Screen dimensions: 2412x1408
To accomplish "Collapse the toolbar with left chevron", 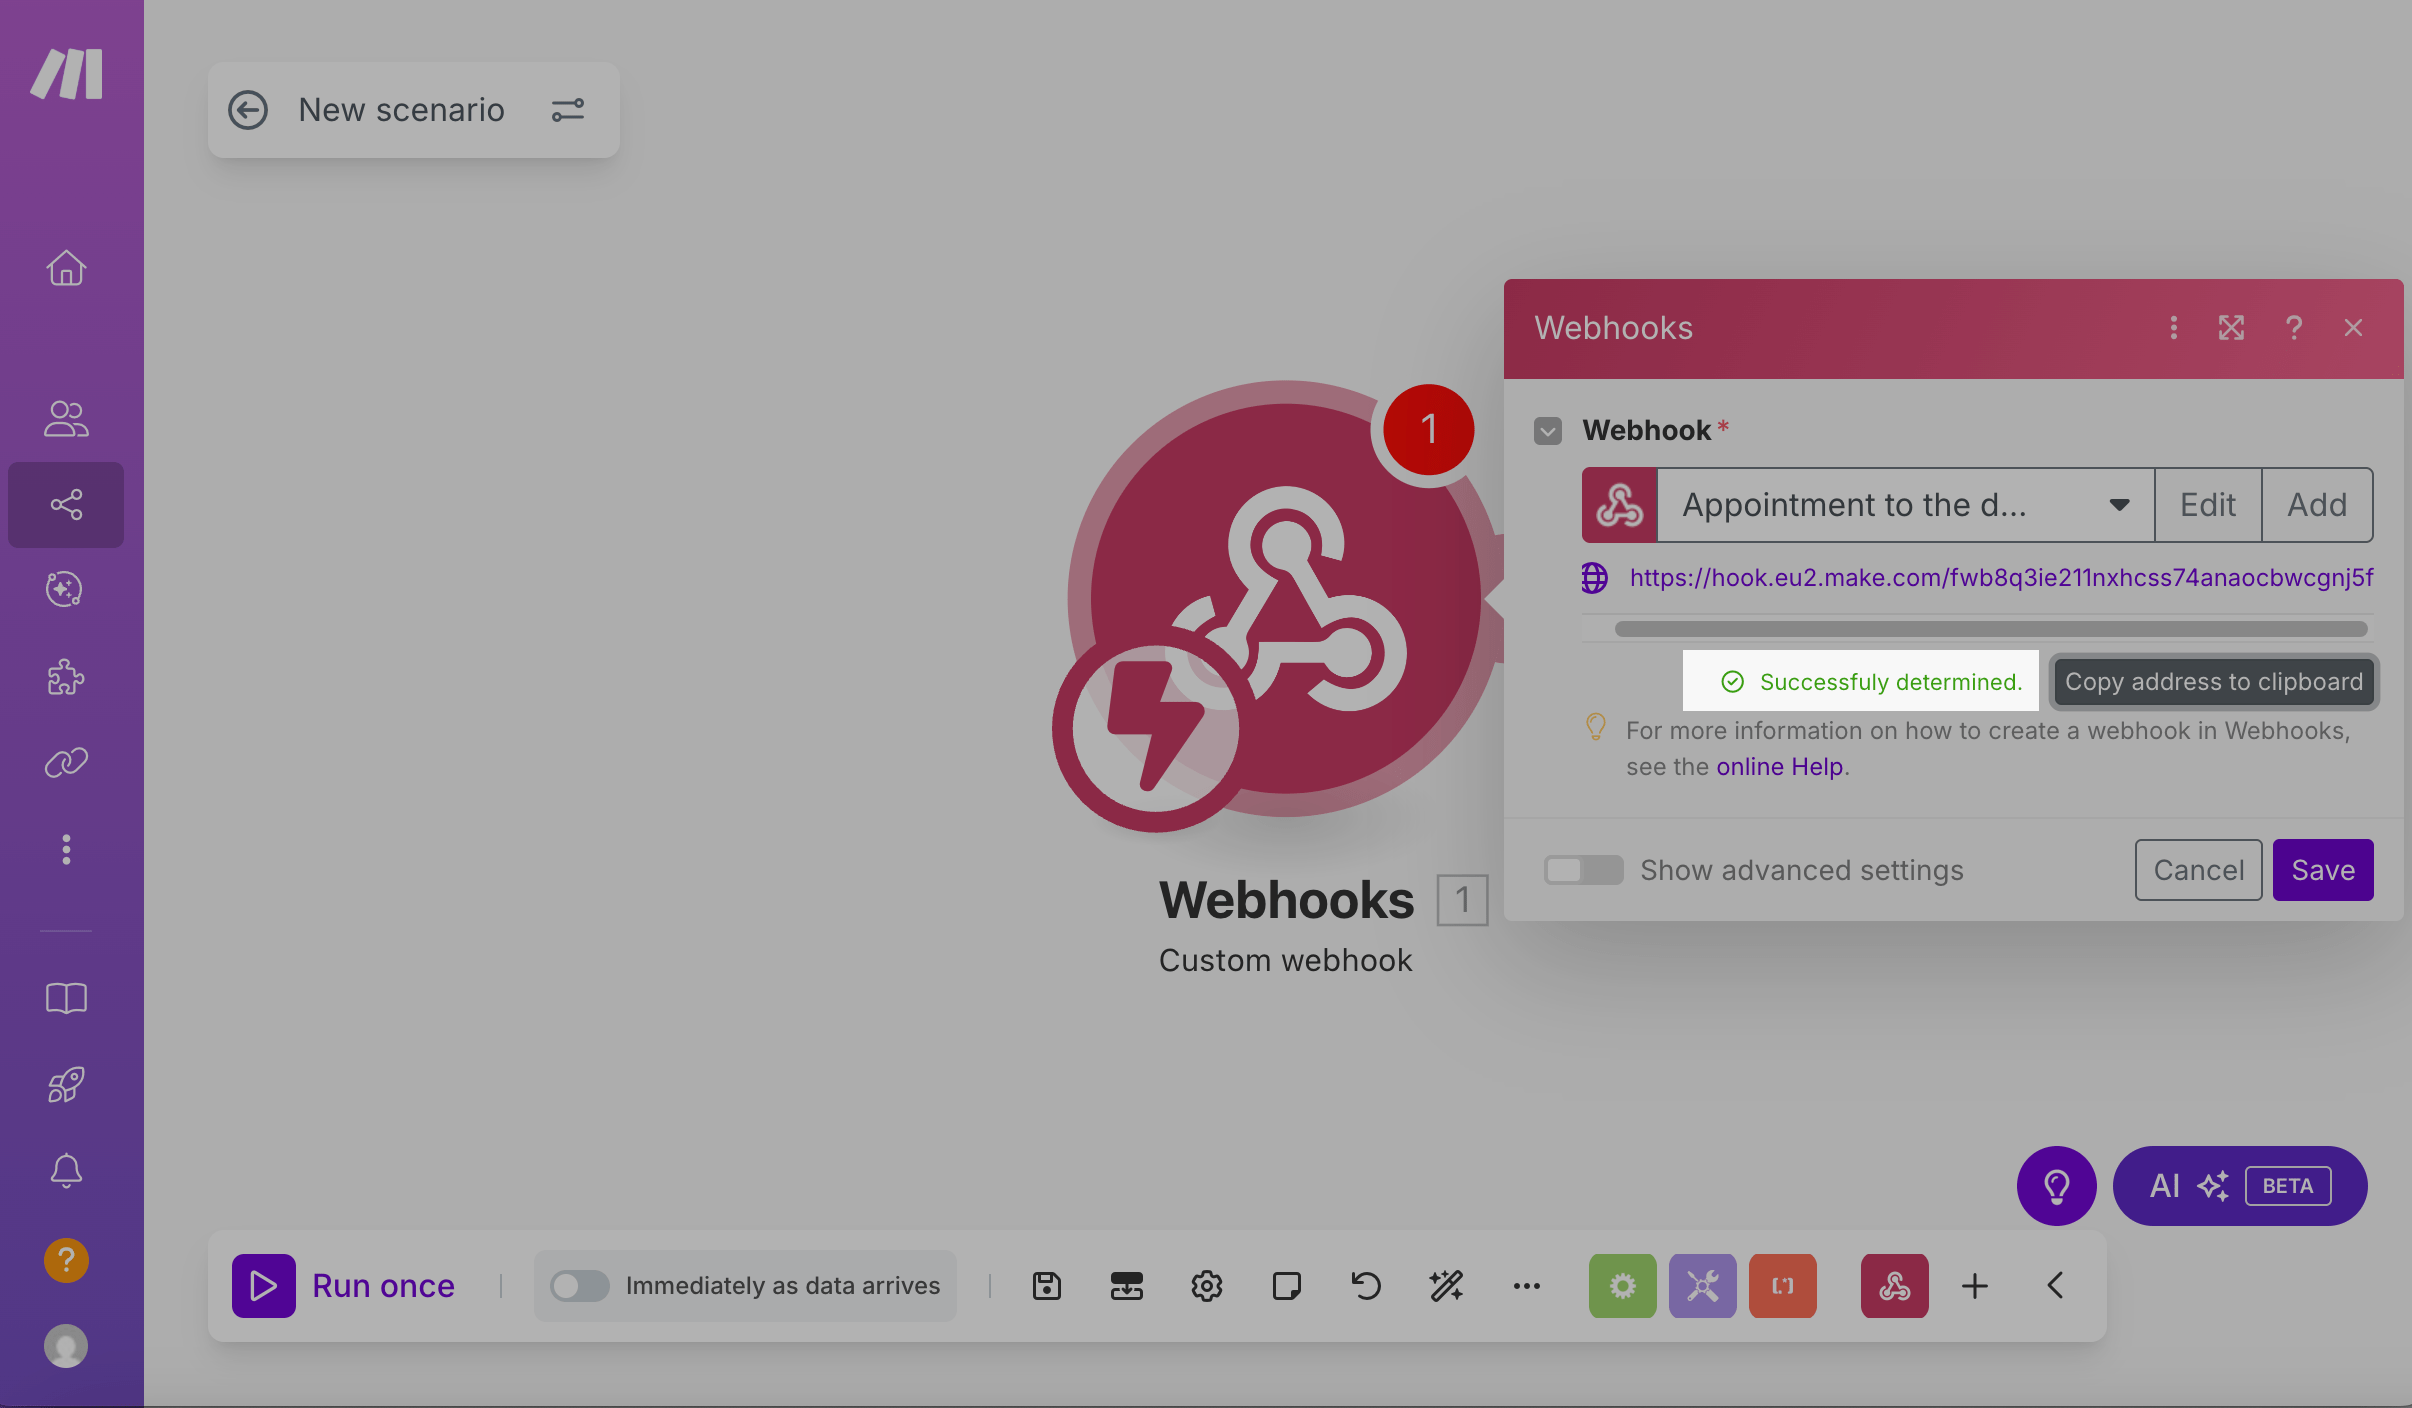I will pyautogui.click(x=2055, y=1286).
